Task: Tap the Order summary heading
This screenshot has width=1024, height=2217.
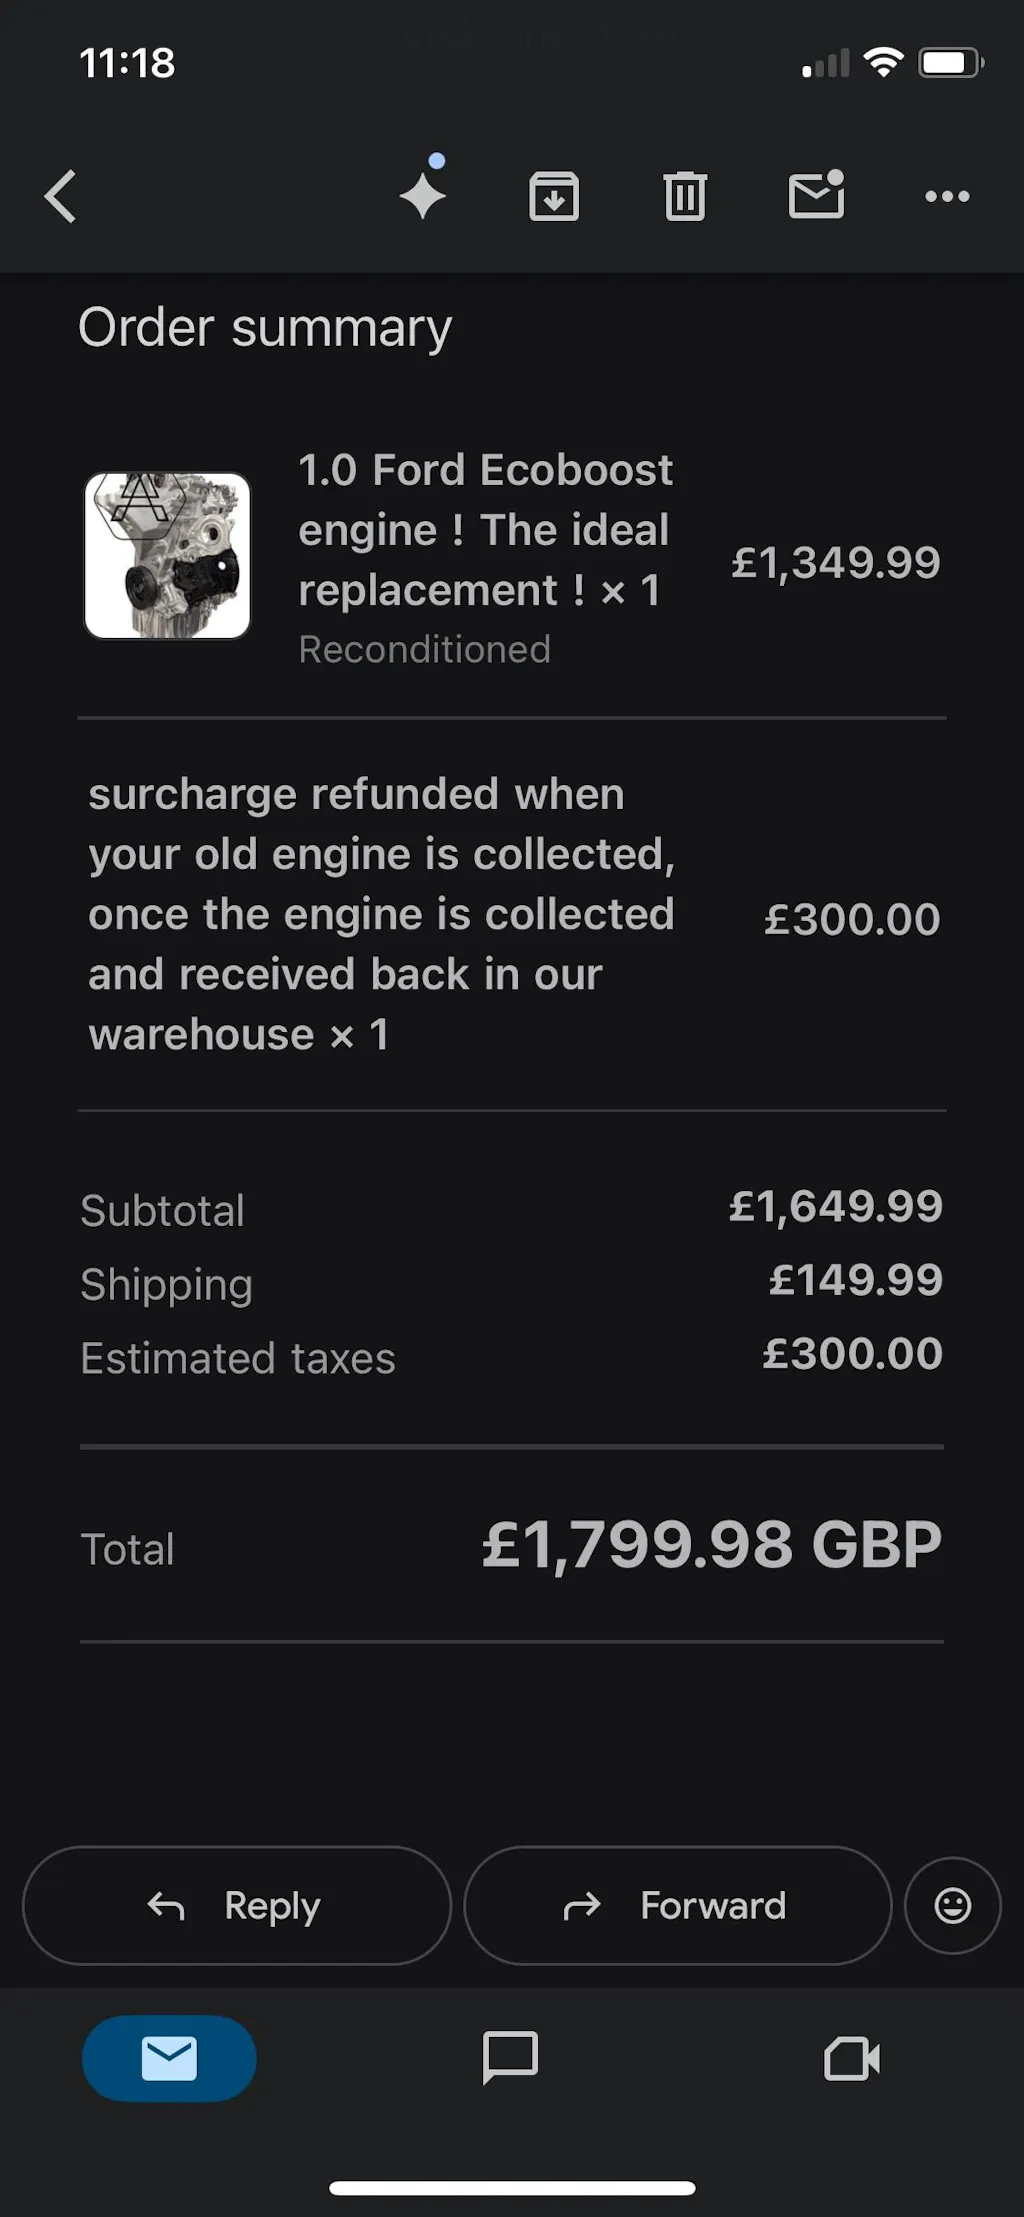Action: [x=265, y=328]
